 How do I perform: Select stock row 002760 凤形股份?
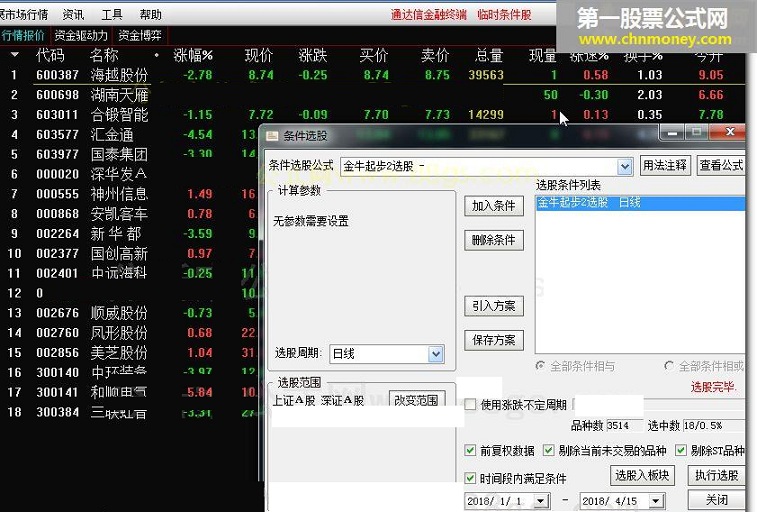(x=129, y=332)
